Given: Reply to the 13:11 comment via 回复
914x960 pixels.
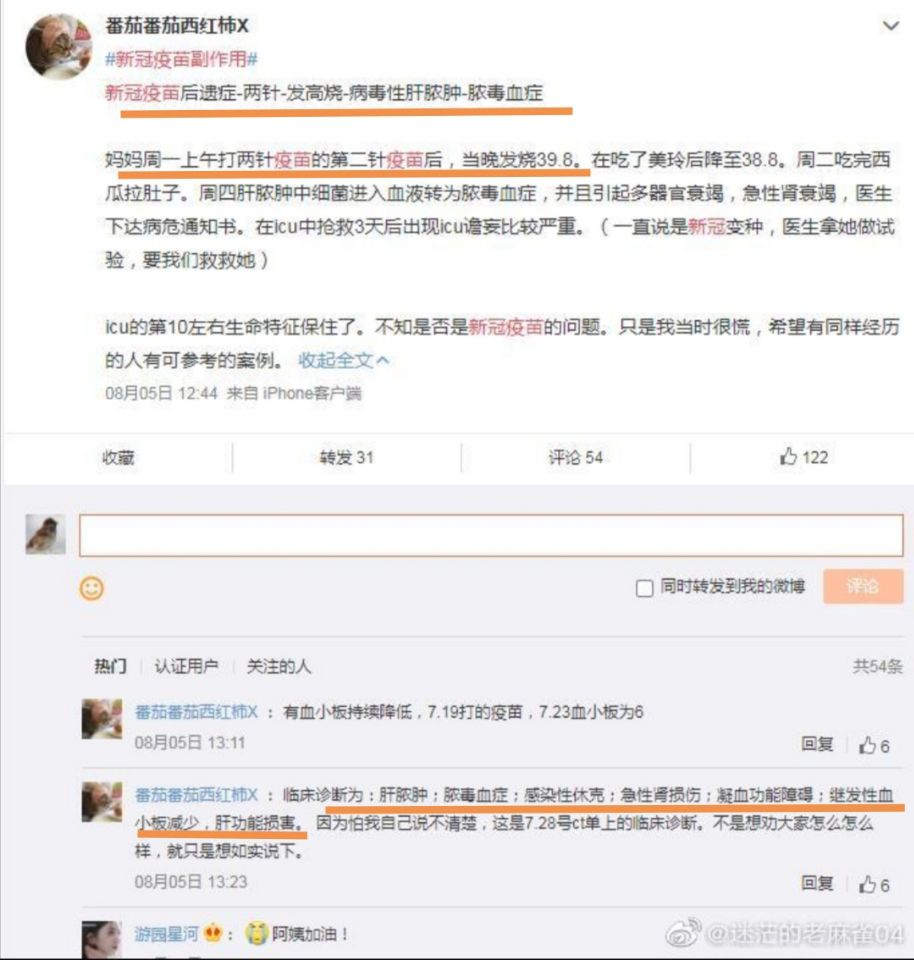Looking at the screenshot, I should pos(817,744).
